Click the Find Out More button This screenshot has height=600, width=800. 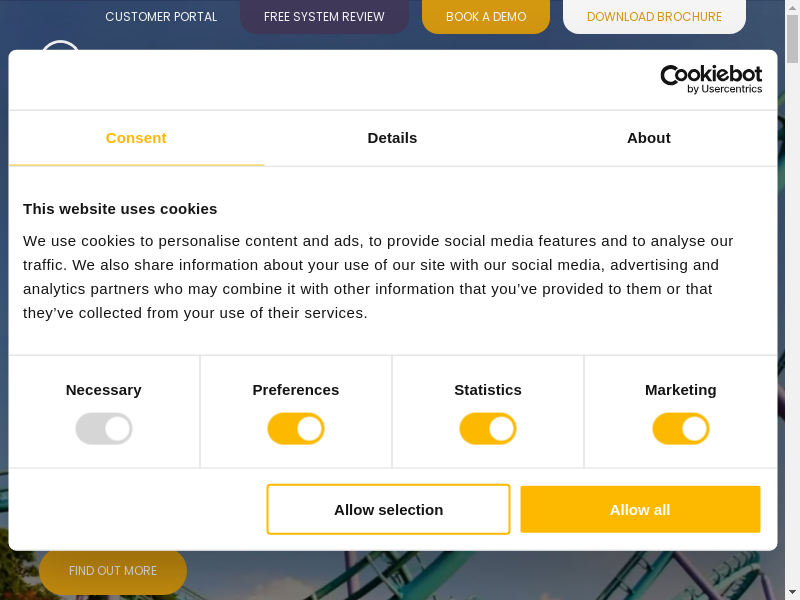pos(113,571)
